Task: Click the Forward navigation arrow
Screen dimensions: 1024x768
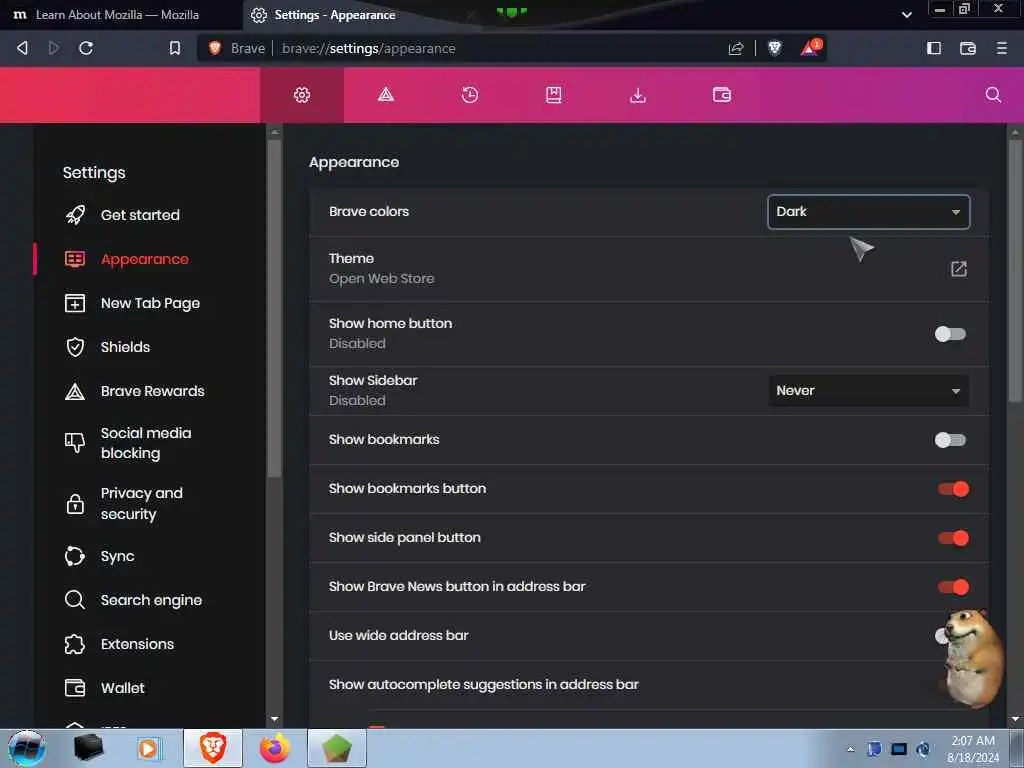Action: [x=54, y=48]
